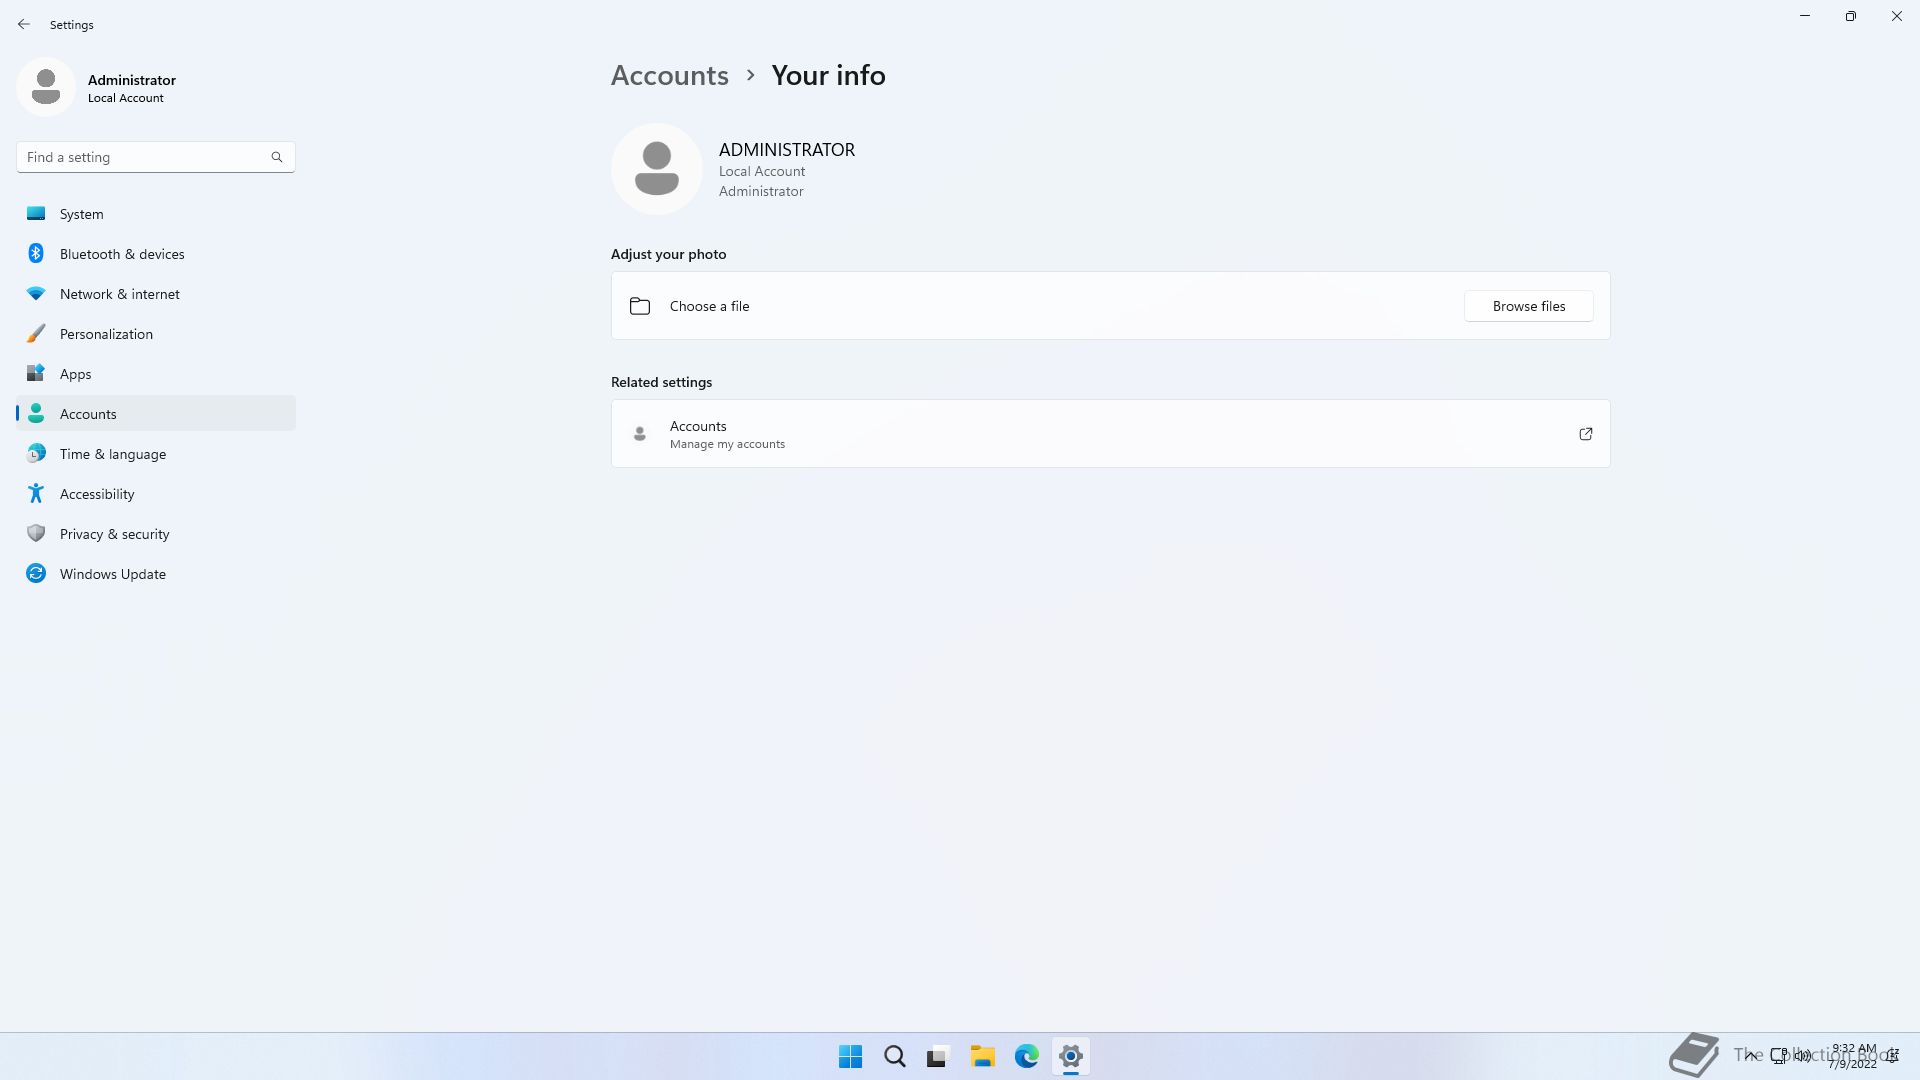Click the Privacy & security shield icon
1920x1080 pixels.
(x=36, y=533)
